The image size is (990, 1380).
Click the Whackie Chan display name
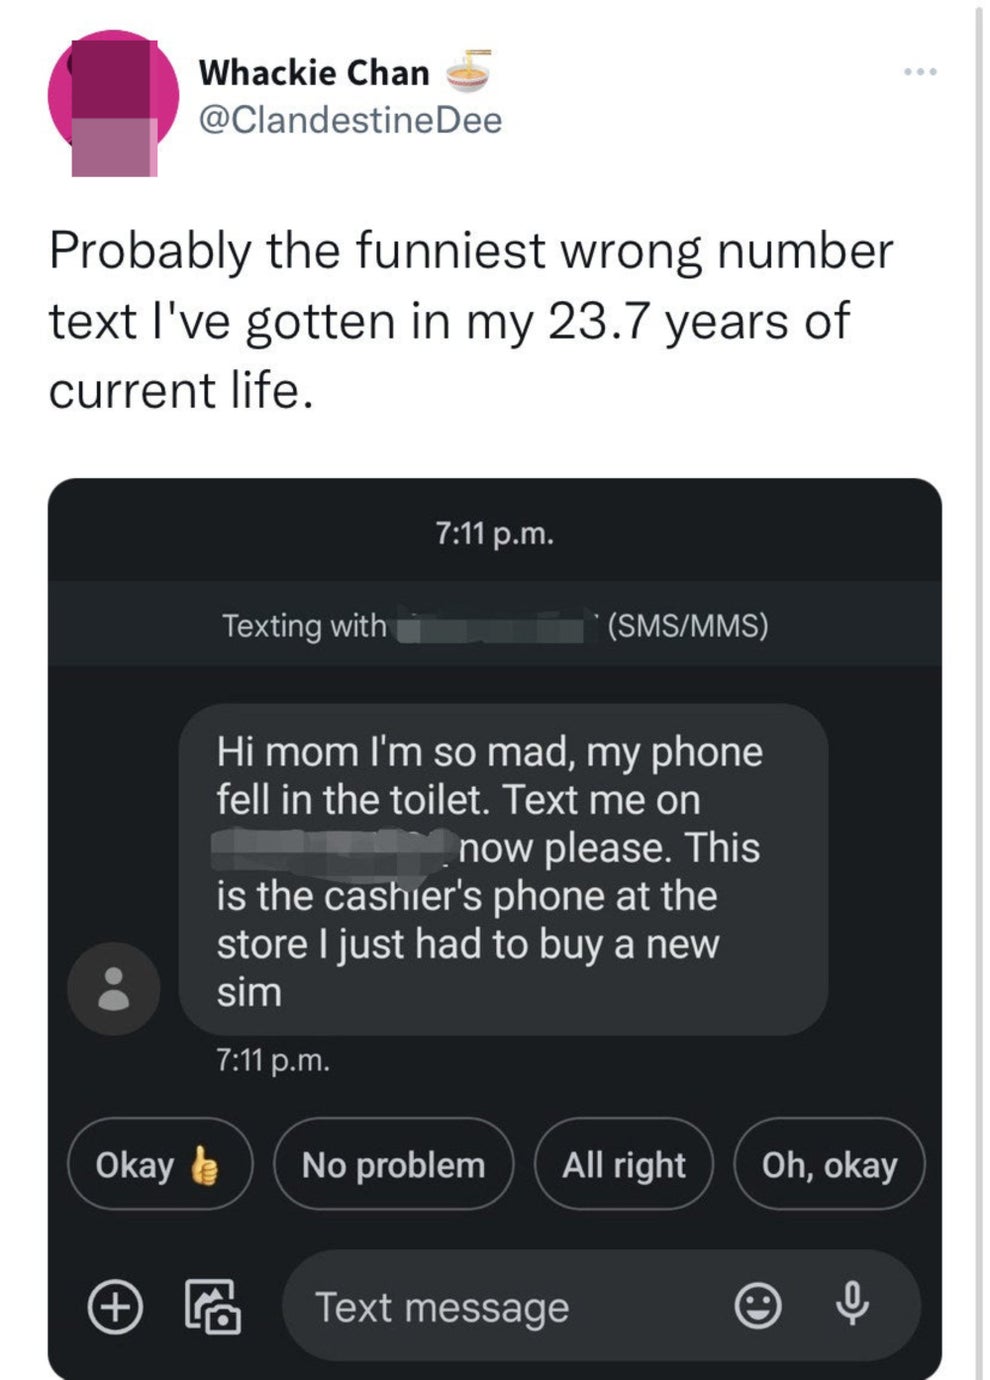[x=313, y=70]
